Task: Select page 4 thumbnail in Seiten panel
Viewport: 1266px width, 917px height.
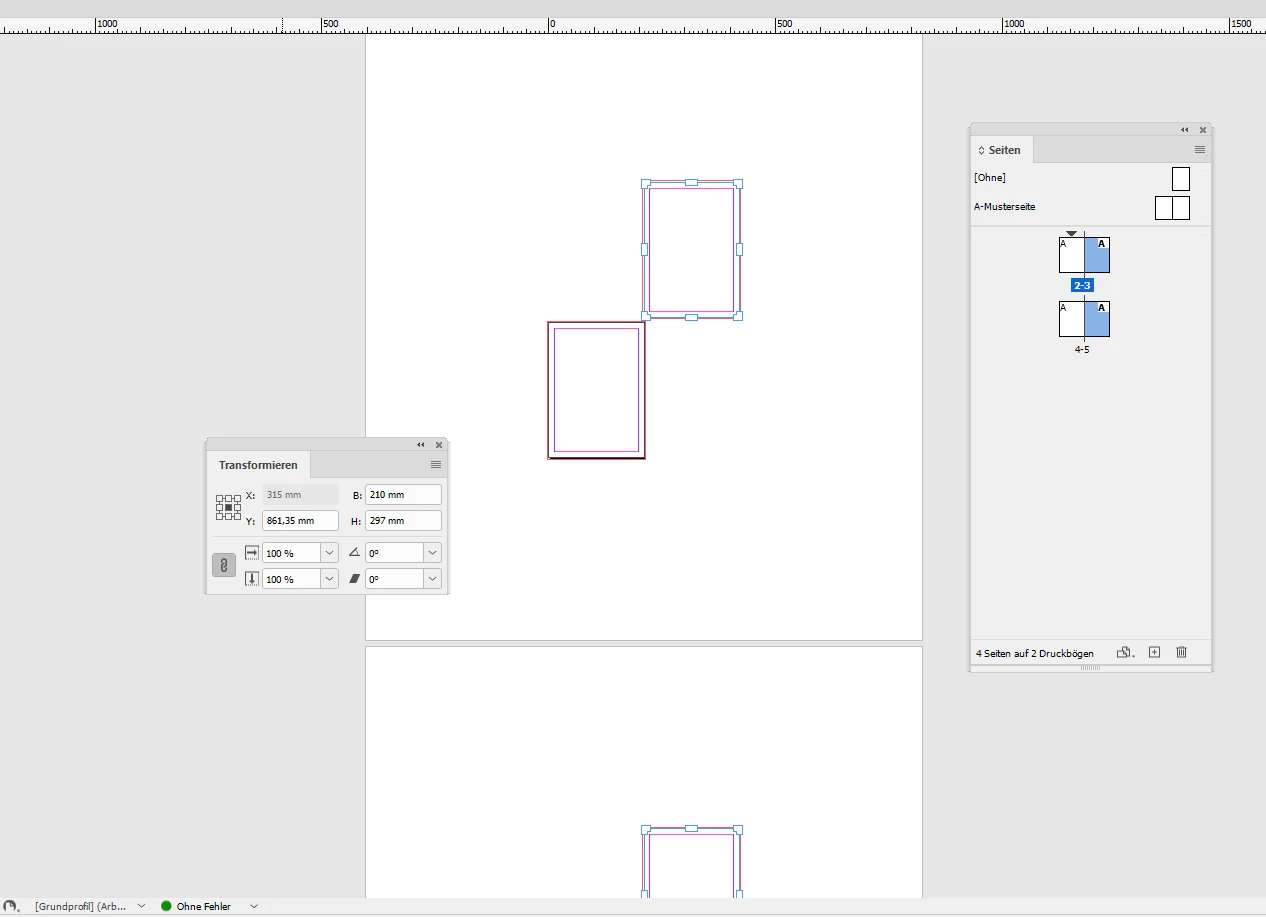Action: [1072, 319]
